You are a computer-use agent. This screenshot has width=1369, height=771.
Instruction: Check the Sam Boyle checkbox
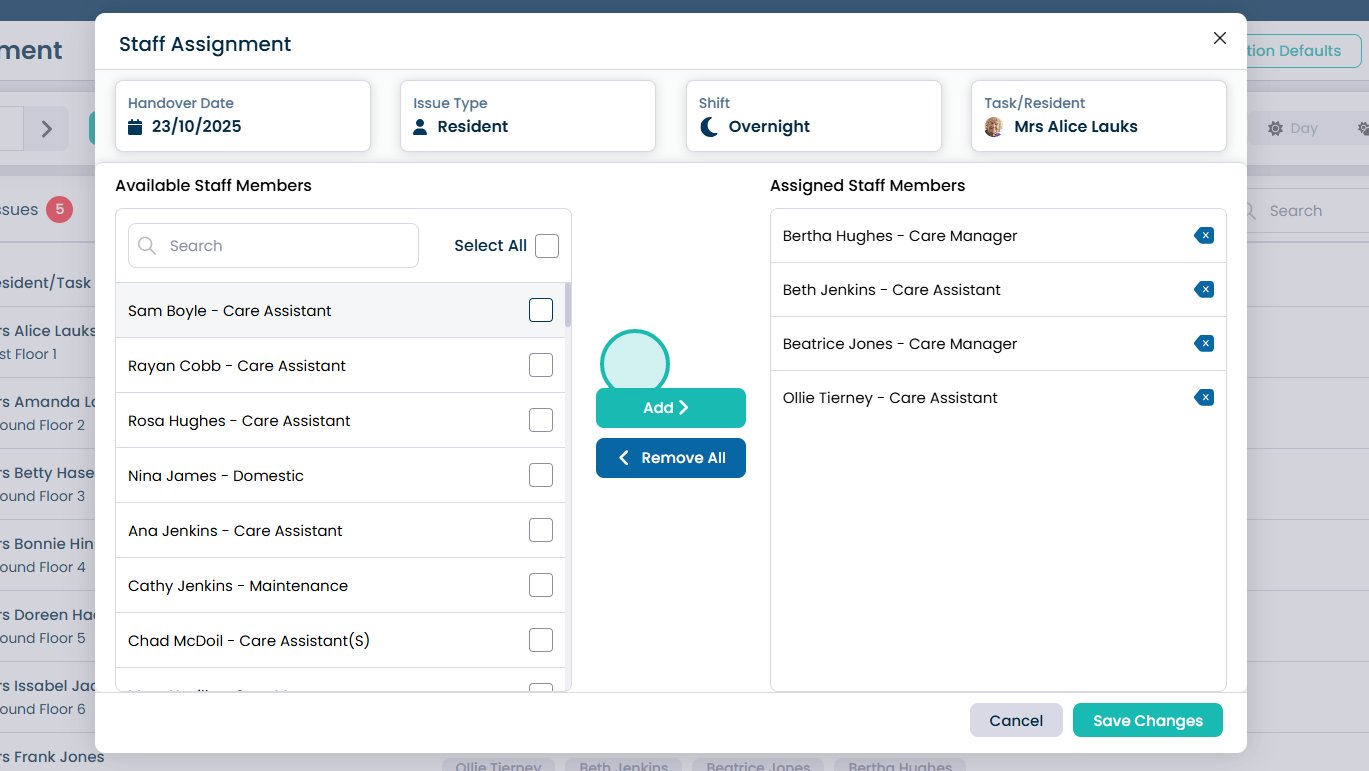point(541,311)
